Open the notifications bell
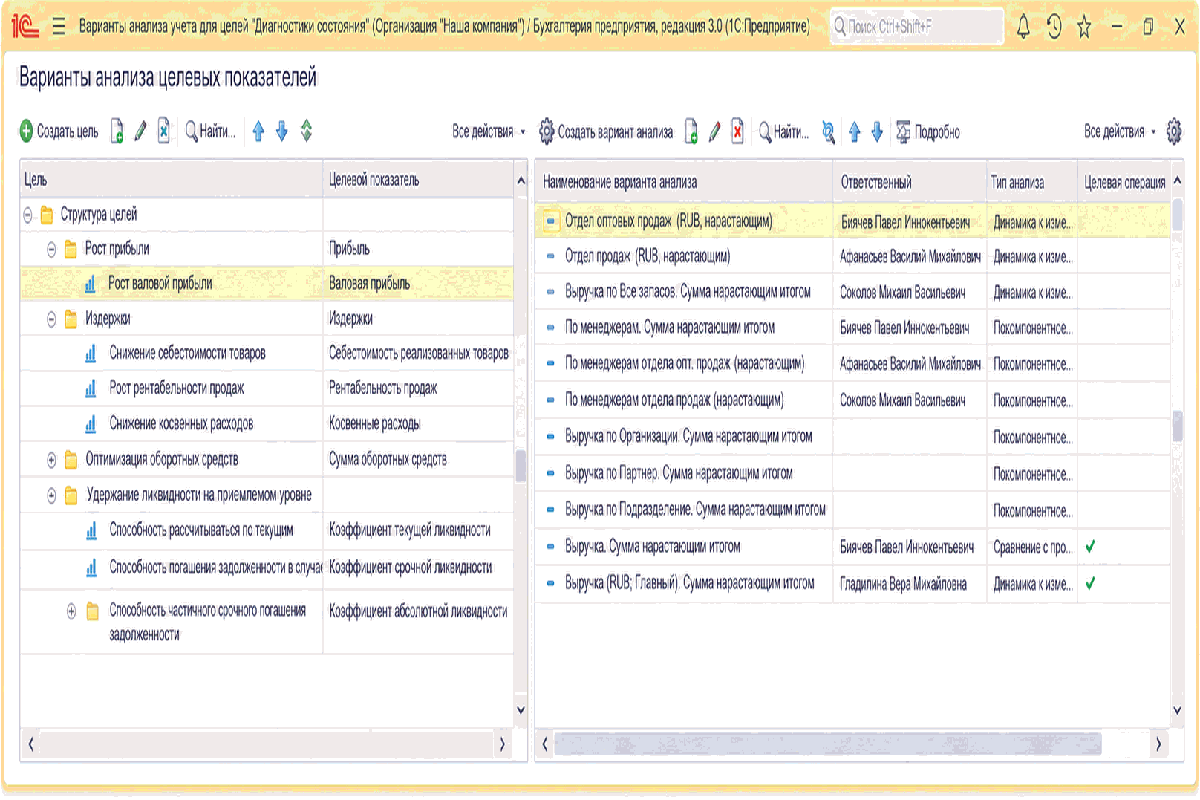 (1023, 28)
